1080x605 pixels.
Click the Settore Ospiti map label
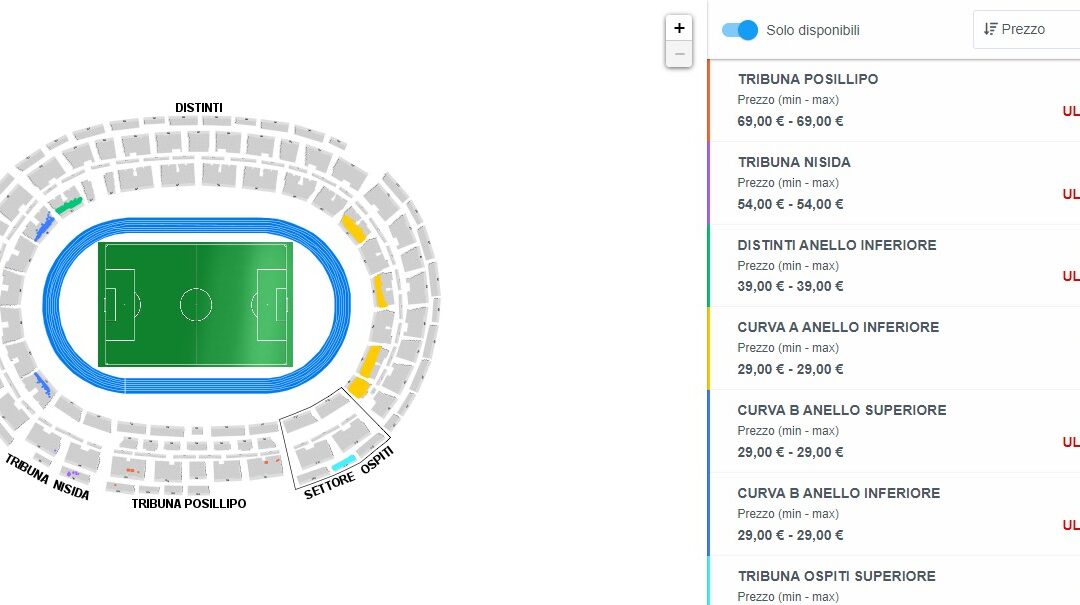point(349,473)
